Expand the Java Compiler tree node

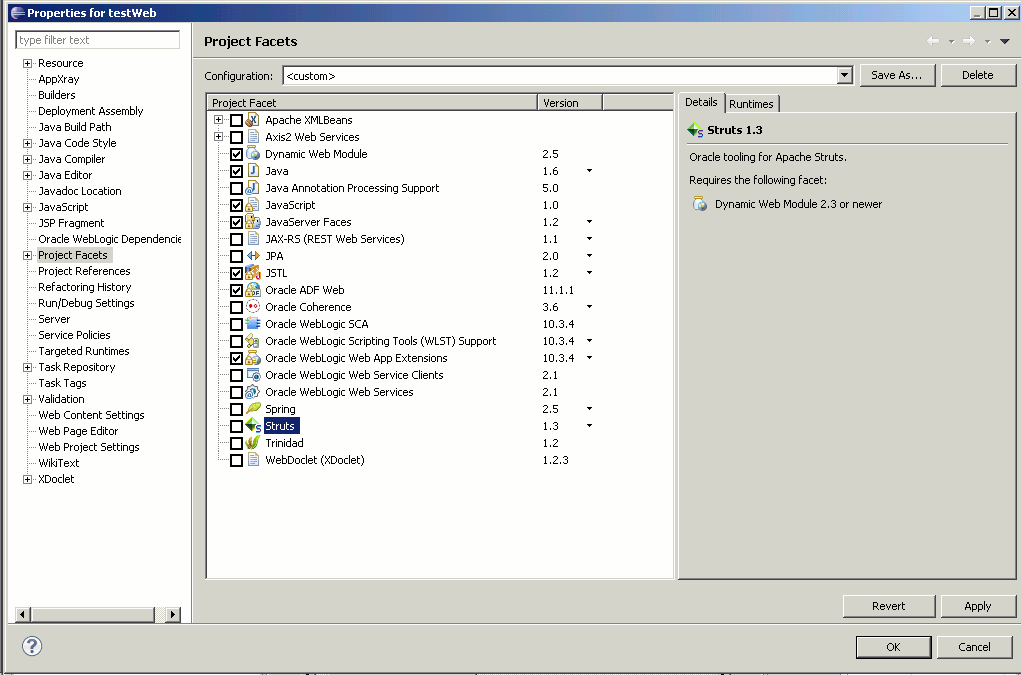[x=27, y=159]
